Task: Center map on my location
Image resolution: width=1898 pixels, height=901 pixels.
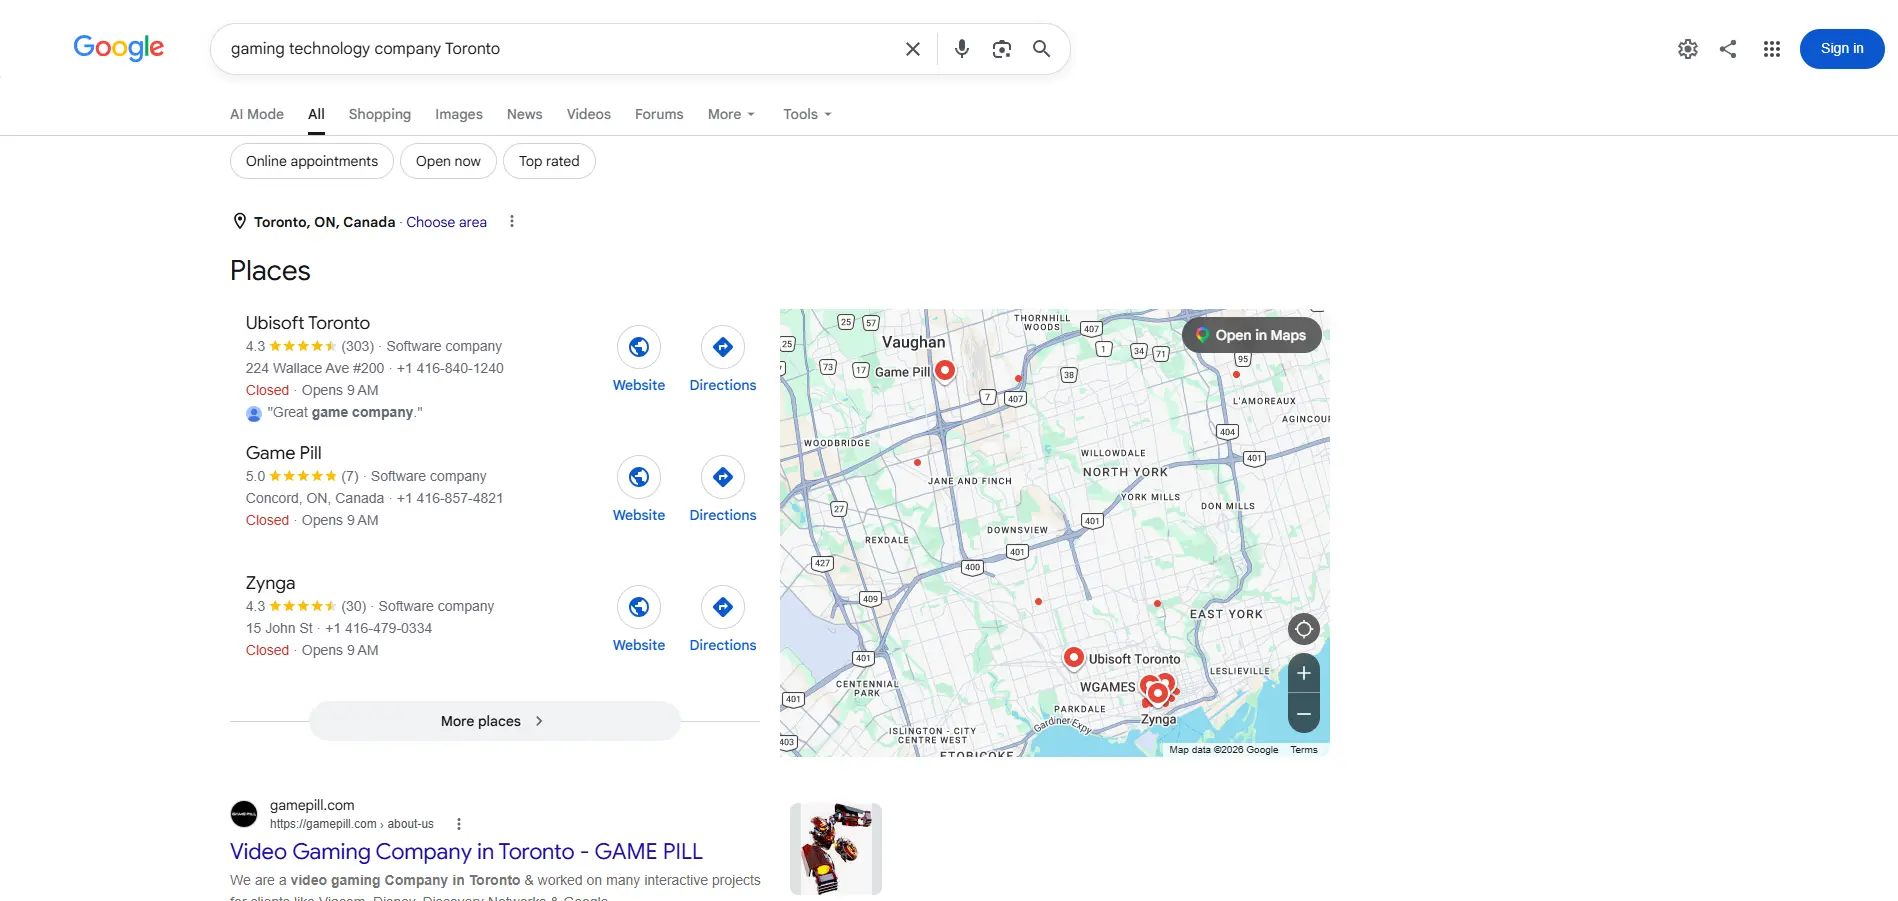Action: click(1303, 629)
